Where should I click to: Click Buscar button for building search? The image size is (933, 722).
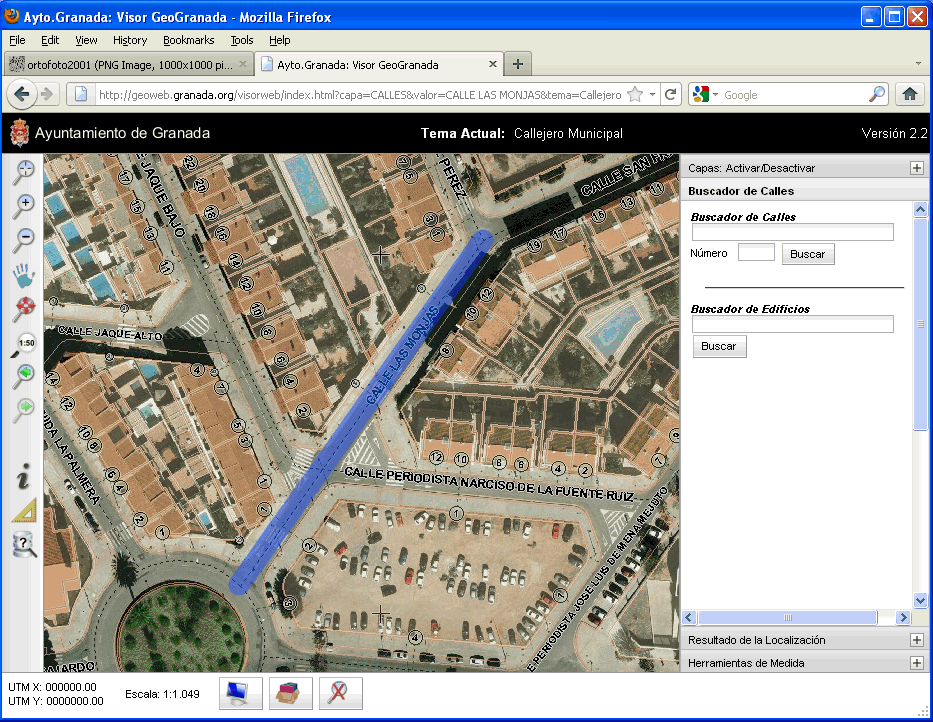tap(719, 346)
